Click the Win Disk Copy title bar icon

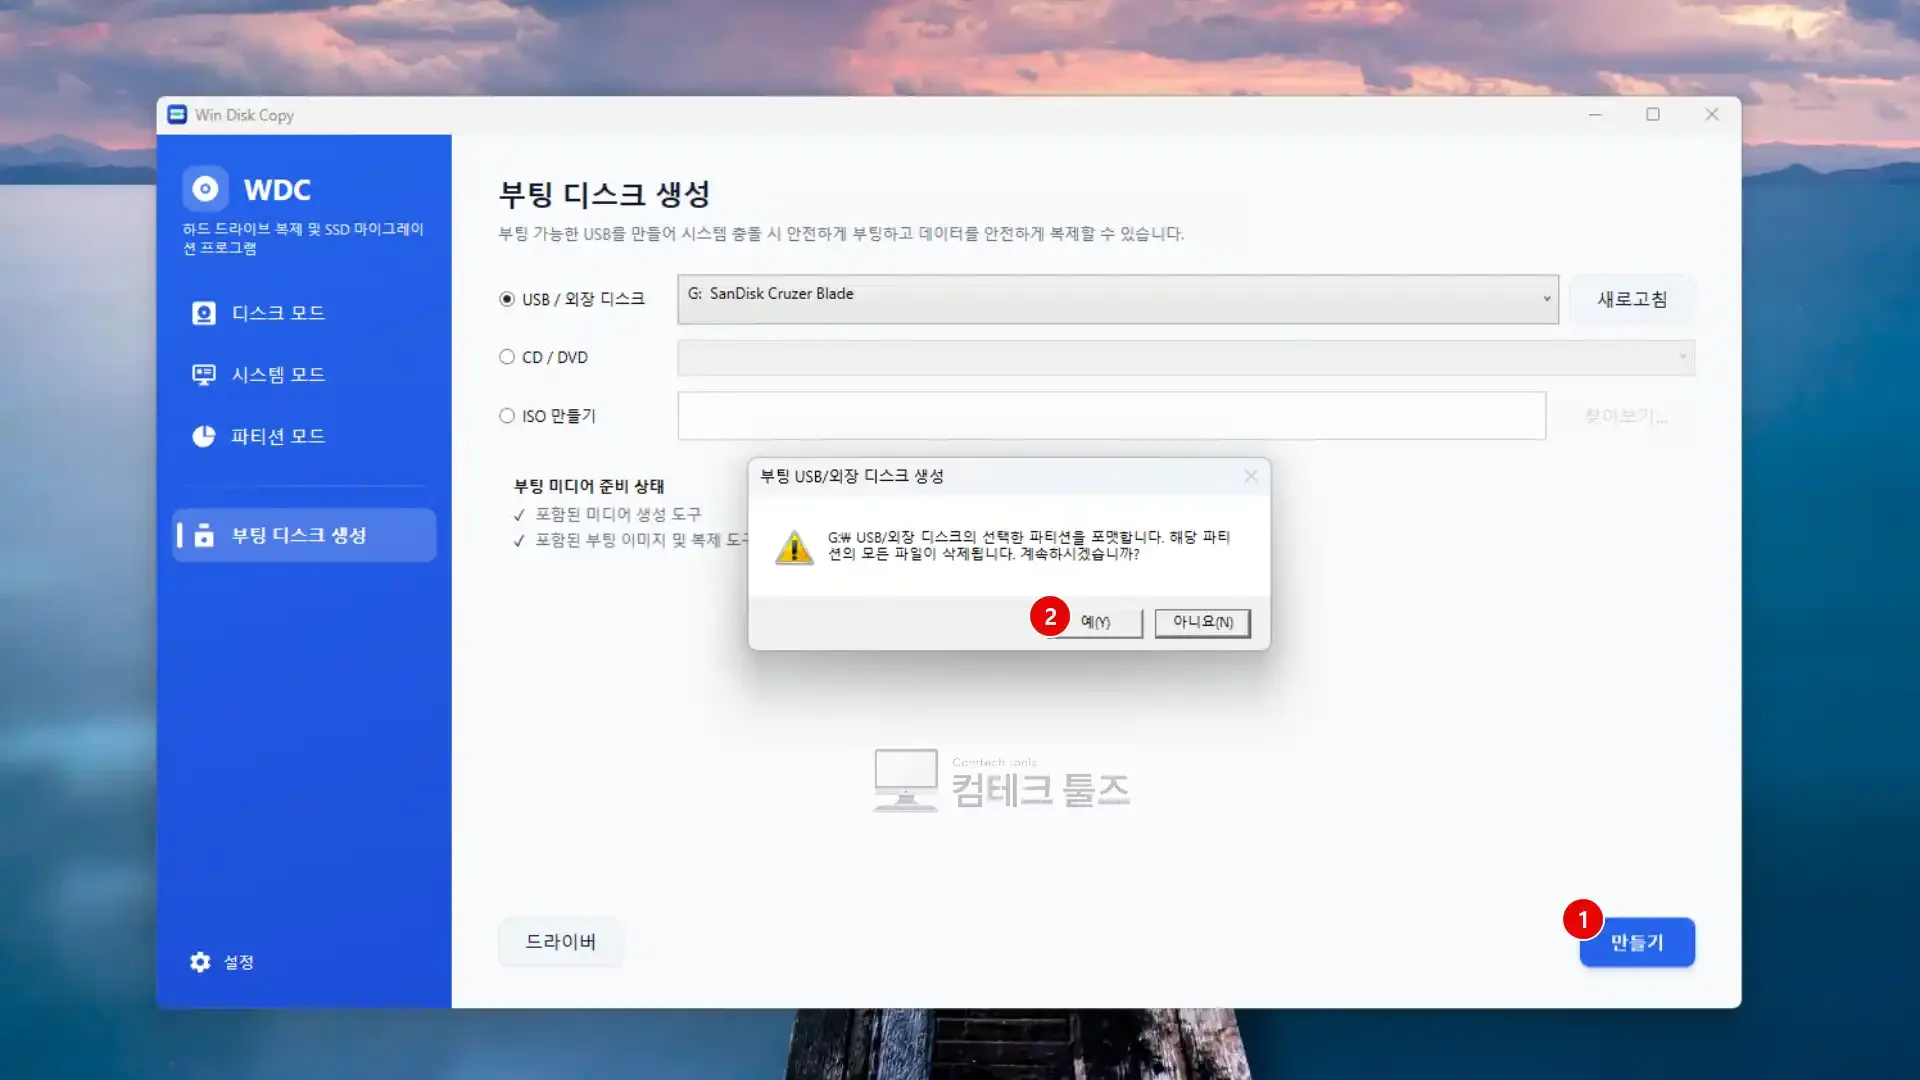177,115
